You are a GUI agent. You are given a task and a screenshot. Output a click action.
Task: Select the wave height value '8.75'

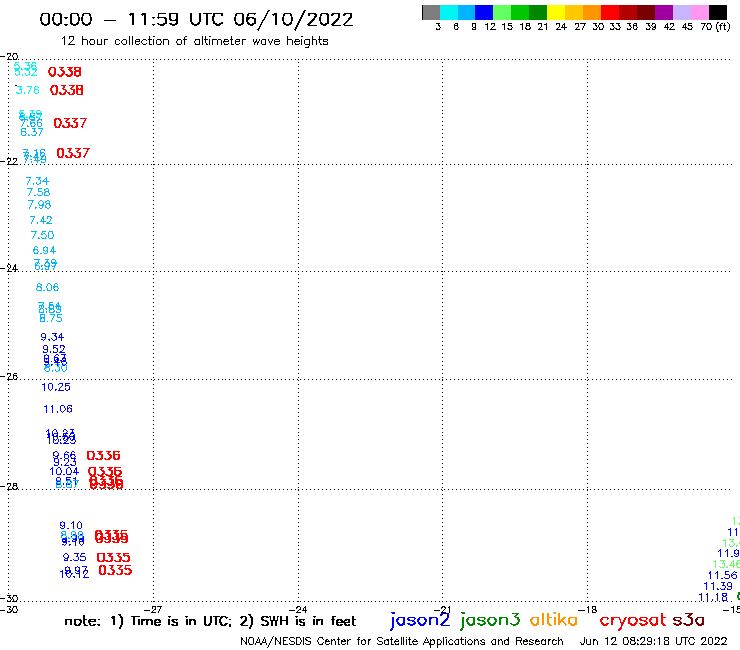pos(51,318)
